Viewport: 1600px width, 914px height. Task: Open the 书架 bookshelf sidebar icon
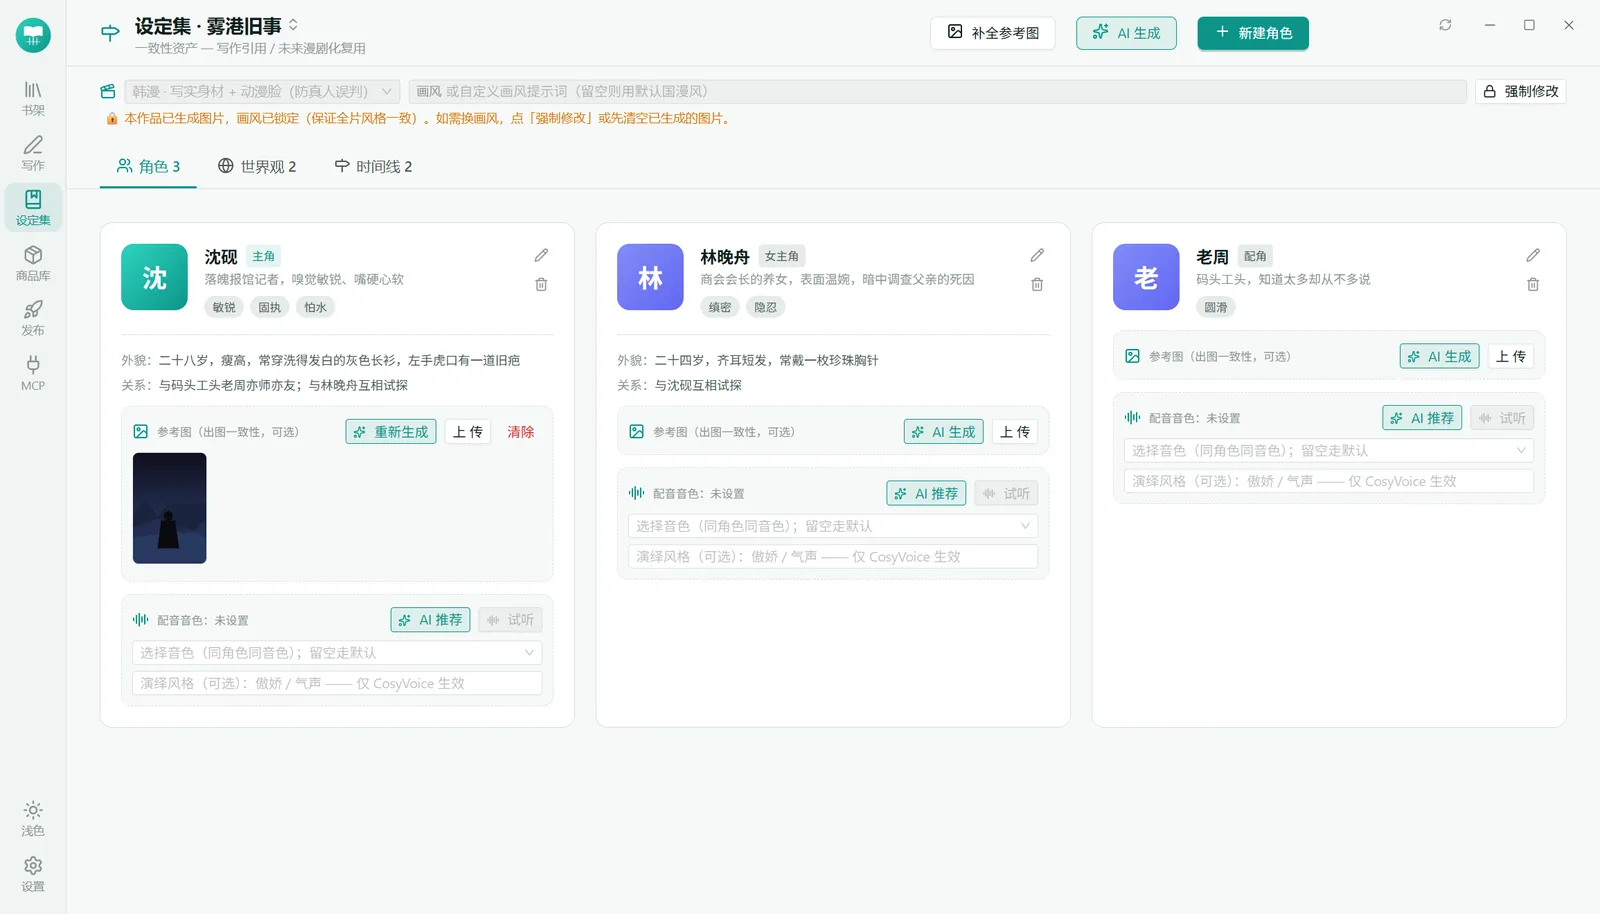coord(33,98)
